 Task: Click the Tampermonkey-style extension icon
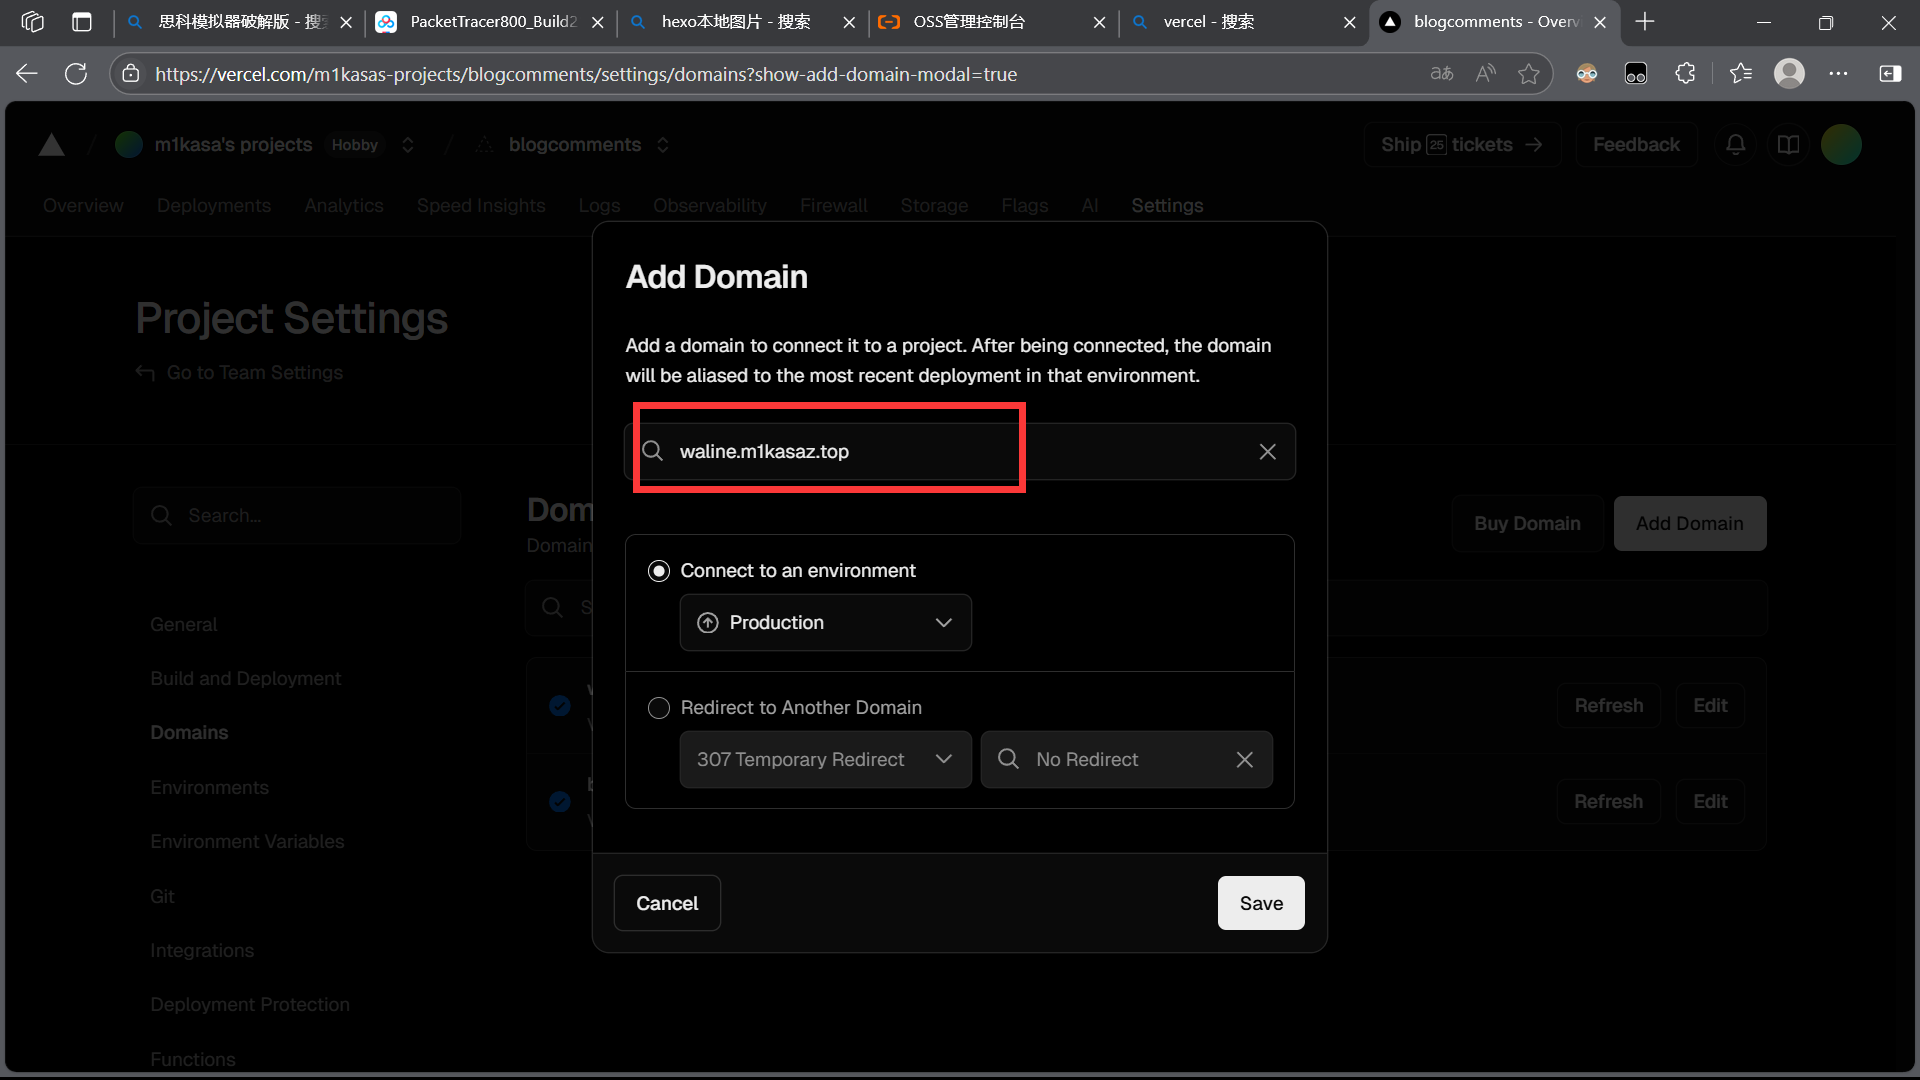click(1636, 74)
